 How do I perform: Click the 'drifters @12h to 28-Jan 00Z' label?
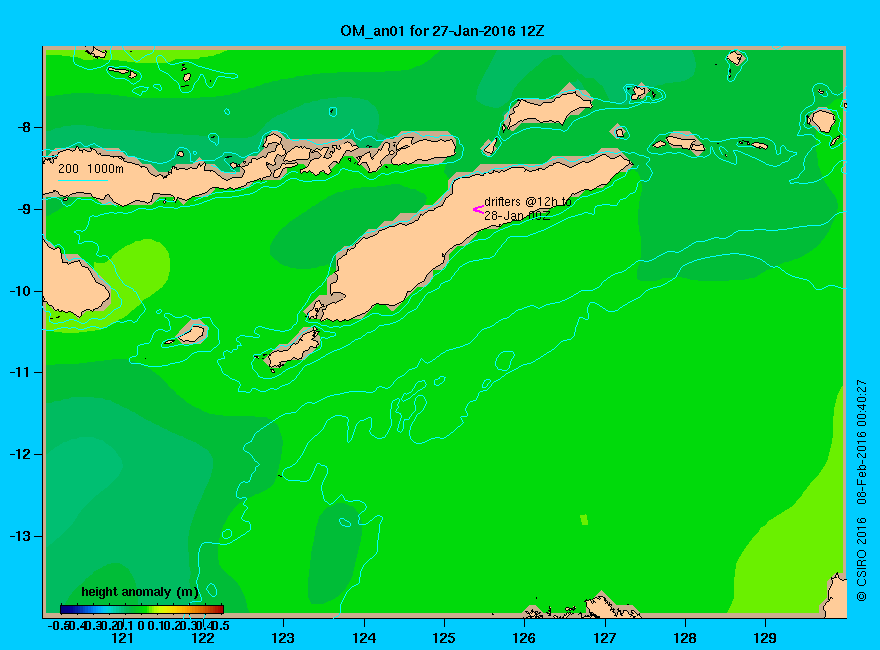coord(528,209)
